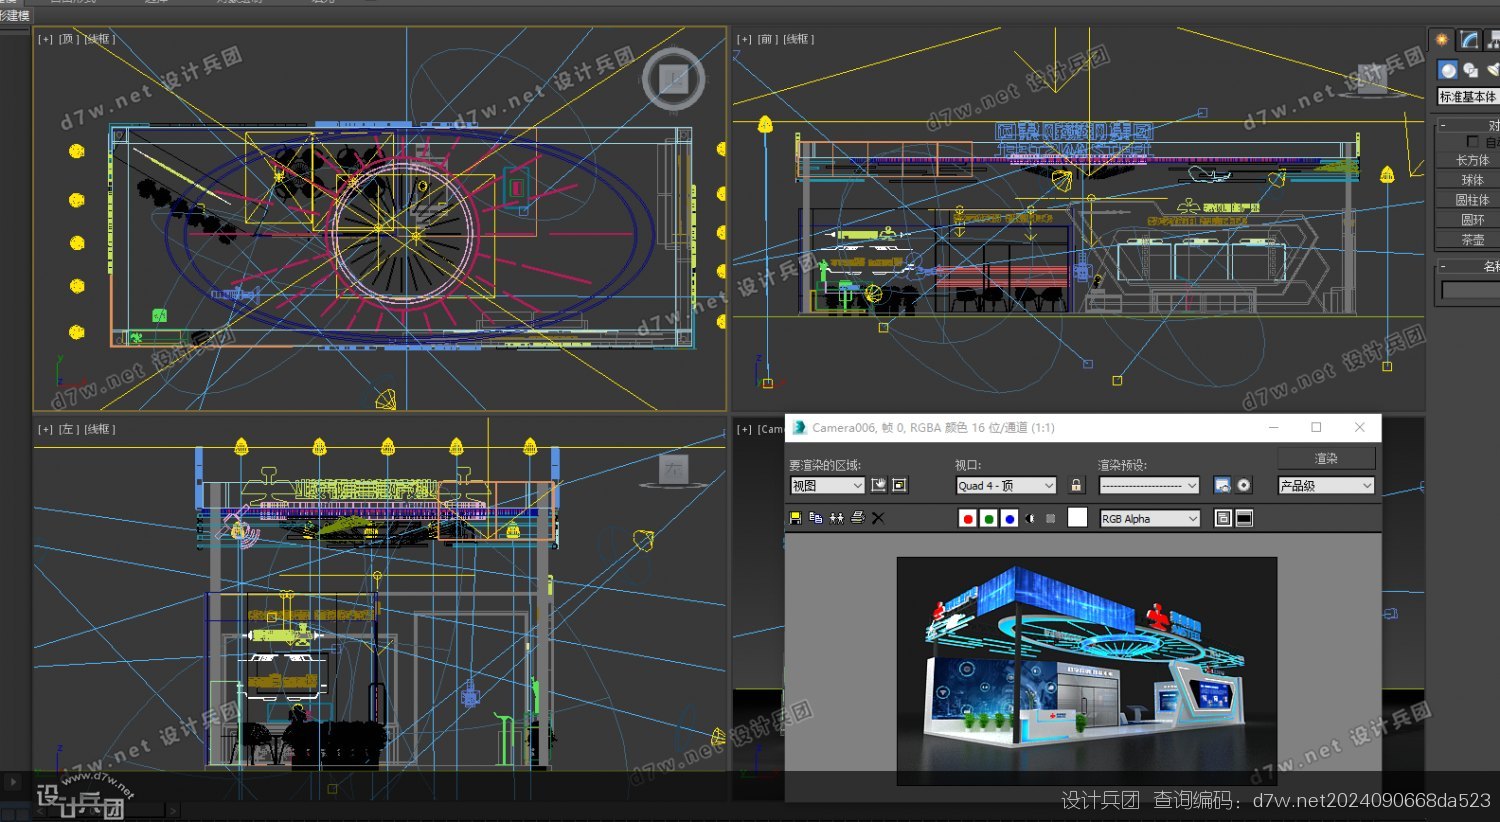Screen dimensions: 1500x822
Task: Open [线框] shading menu in front viewport
Action: coord(798,39)
